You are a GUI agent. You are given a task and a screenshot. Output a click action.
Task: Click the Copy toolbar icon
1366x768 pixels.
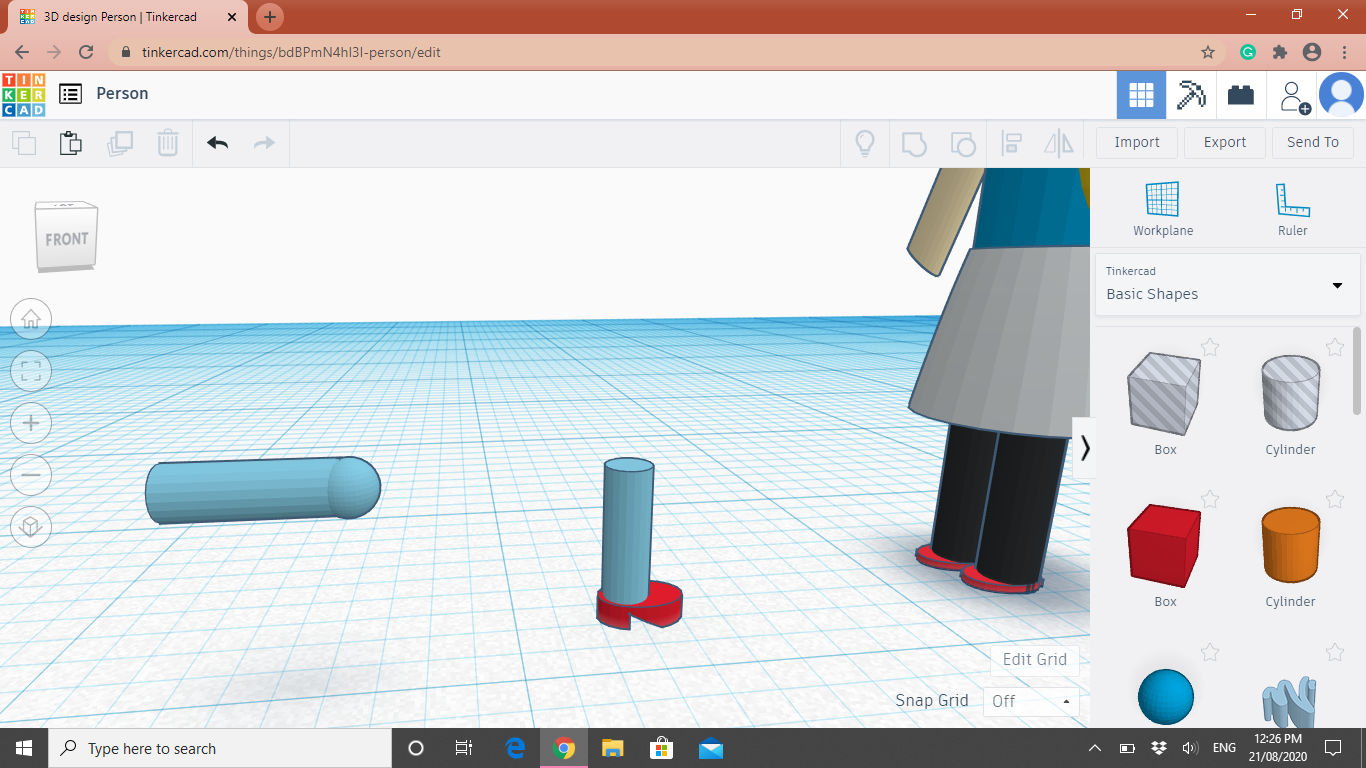point(23,143)
